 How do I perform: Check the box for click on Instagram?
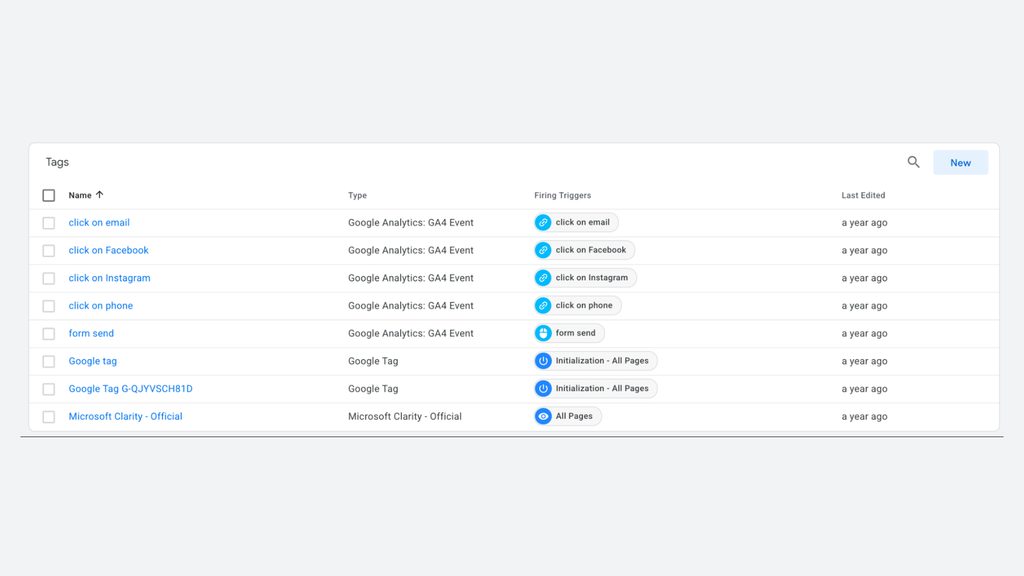[49, 278]
